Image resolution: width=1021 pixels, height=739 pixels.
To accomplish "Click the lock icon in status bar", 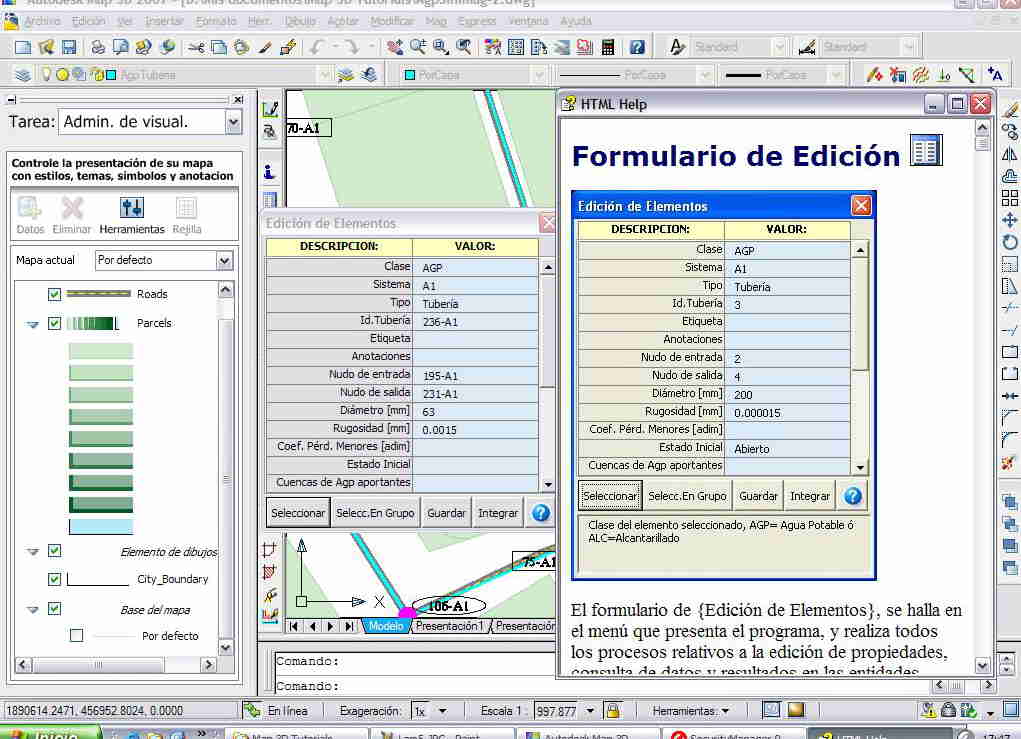I will (x=613, y=711).
